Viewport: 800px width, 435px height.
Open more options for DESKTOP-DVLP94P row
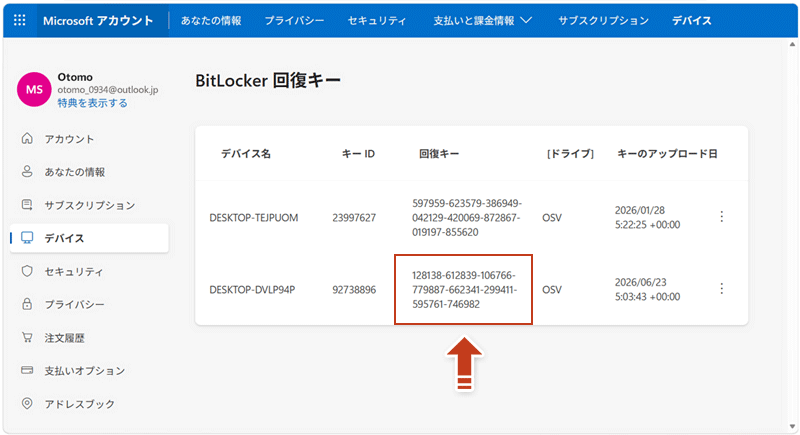coord(721,289)
